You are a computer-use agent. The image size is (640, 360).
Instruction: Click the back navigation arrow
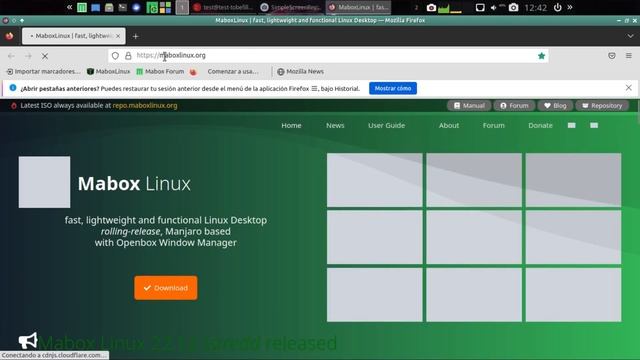point(11,56)
